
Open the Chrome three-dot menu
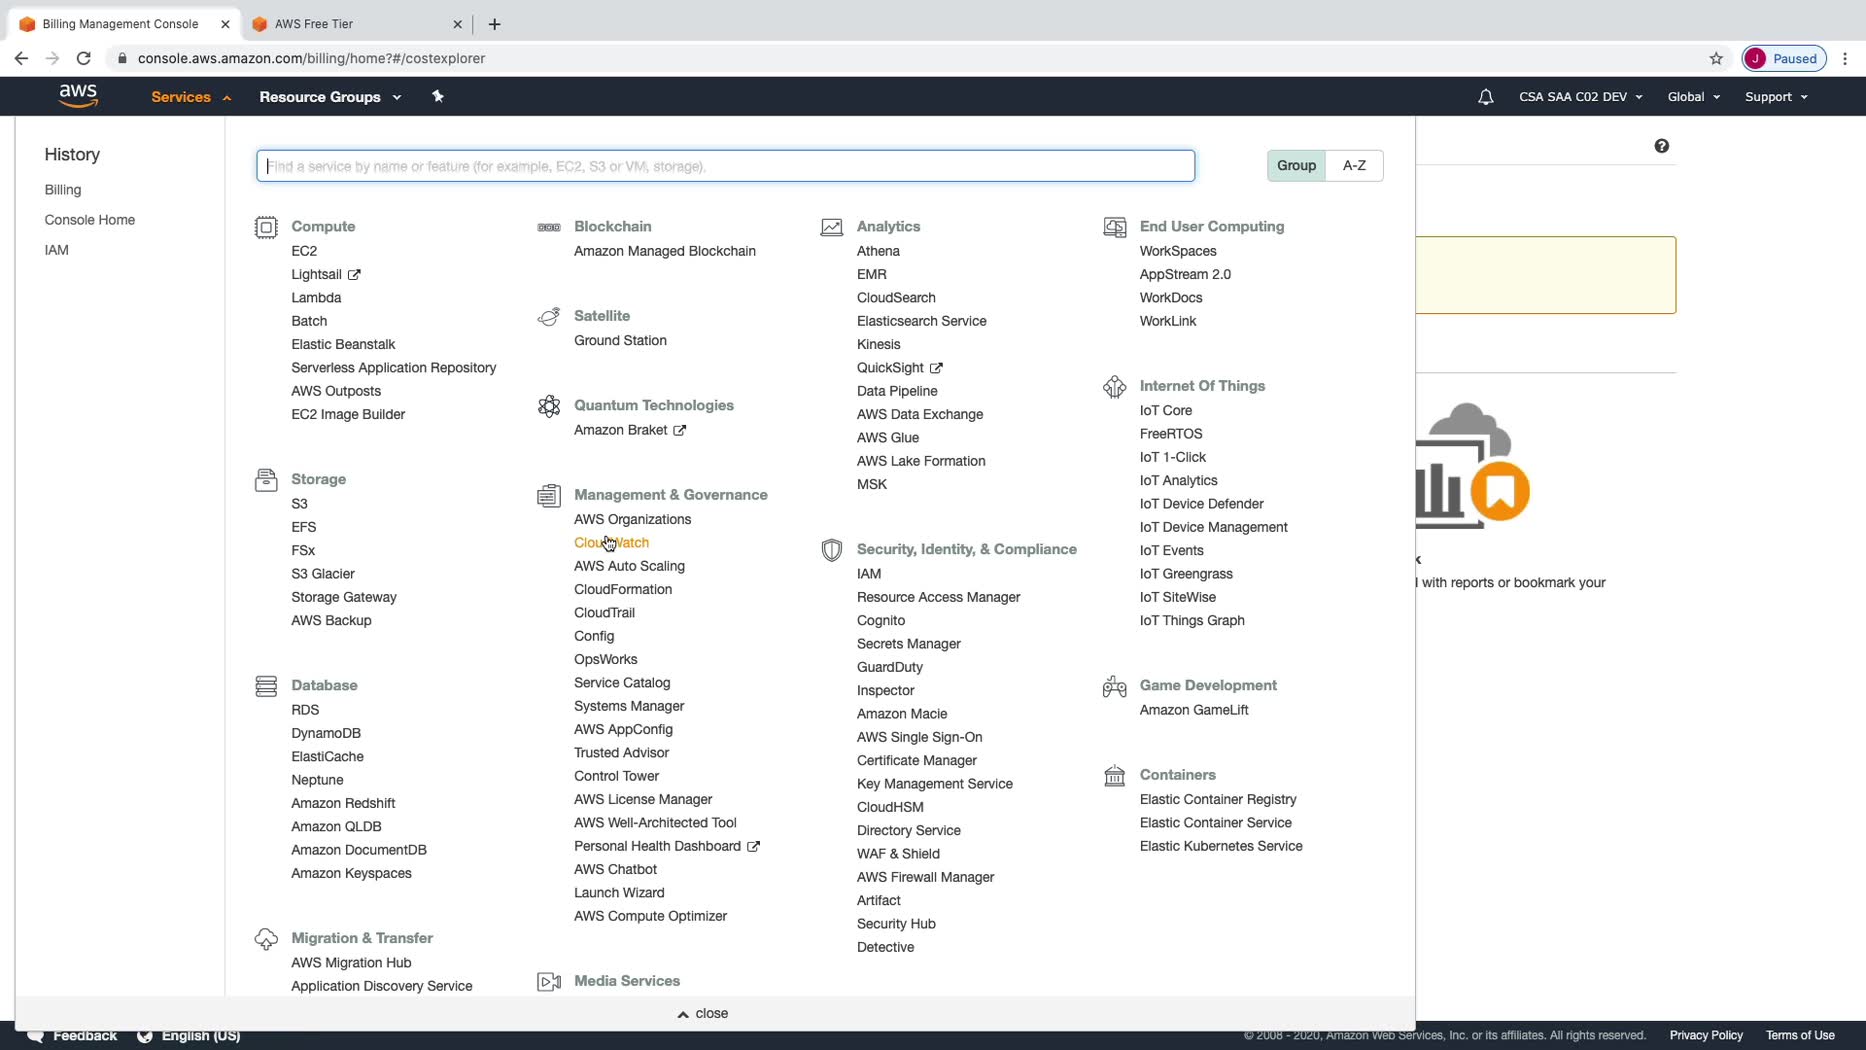[1845, 58]
